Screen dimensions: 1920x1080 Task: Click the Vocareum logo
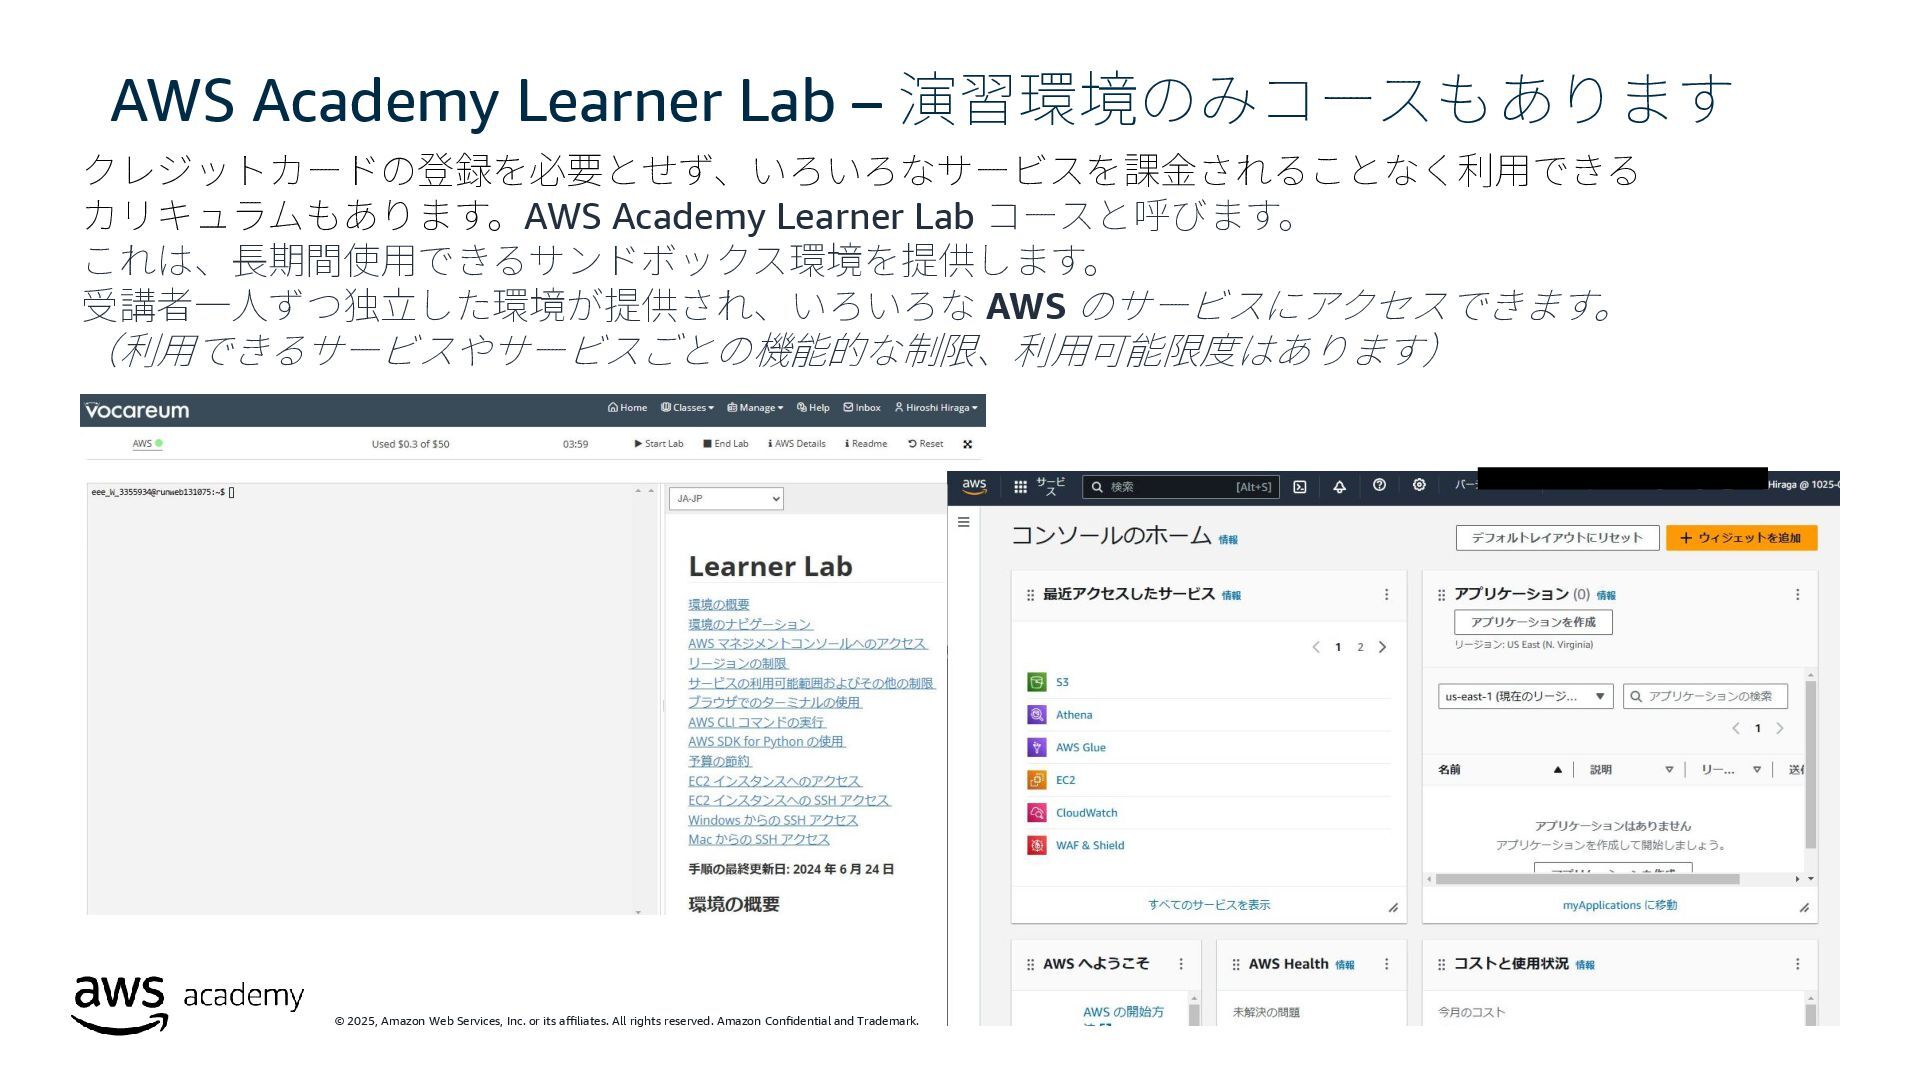pos(137,410)
